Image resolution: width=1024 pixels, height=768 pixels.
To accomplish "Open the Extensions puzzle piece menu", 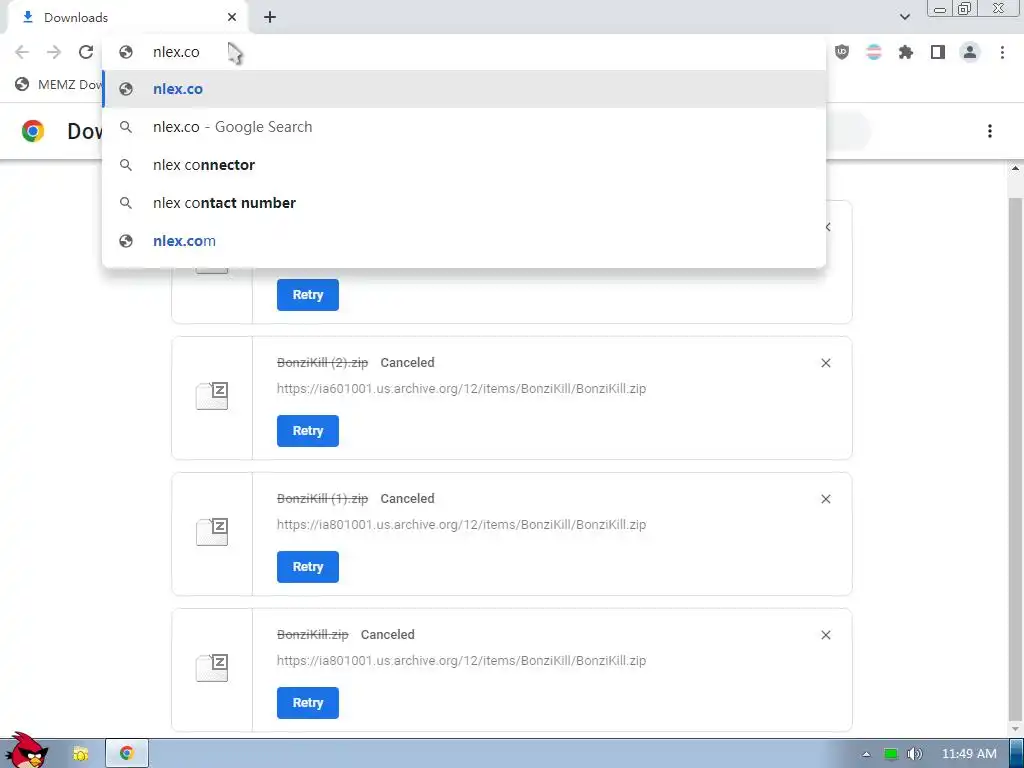I will point(906,52).
